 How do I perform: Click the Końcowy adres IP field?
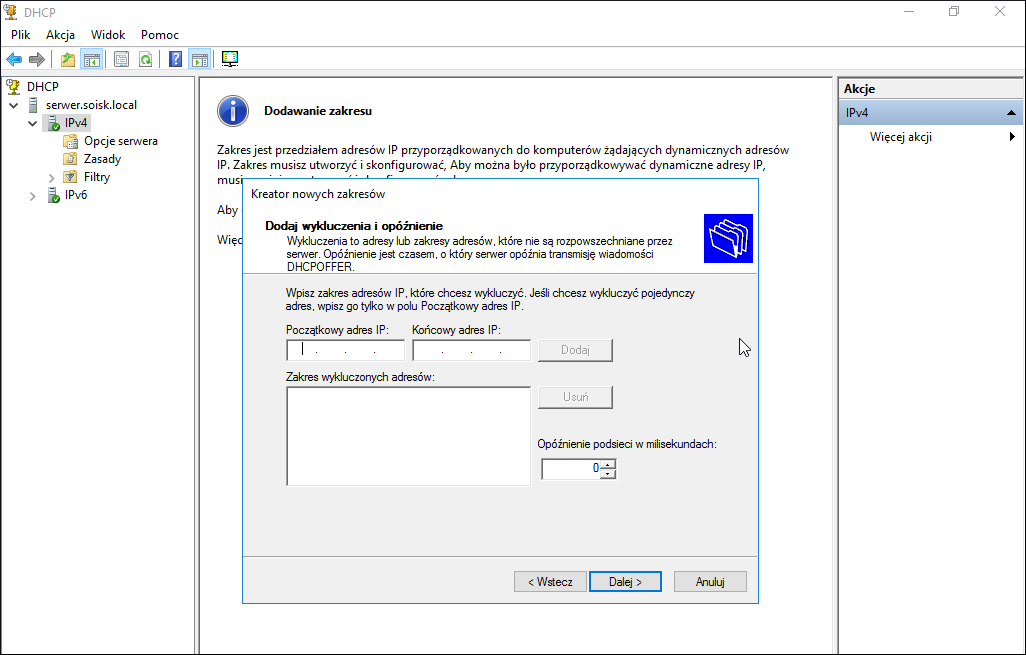tap(471, 350)
